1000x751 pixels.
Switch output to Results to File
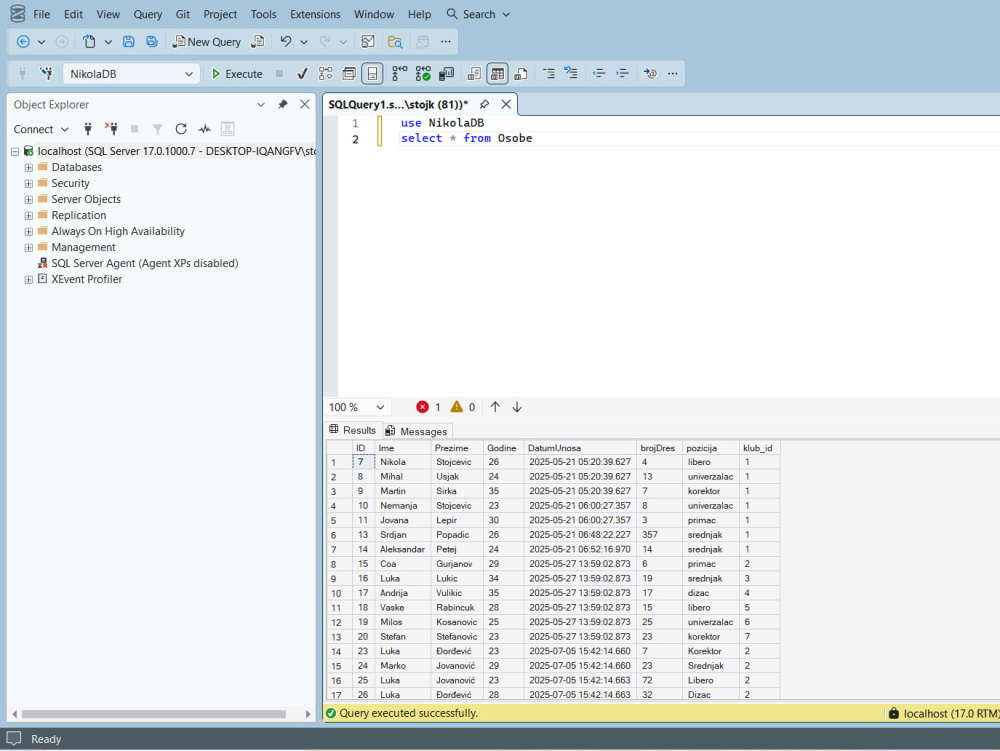coord(520,74)
